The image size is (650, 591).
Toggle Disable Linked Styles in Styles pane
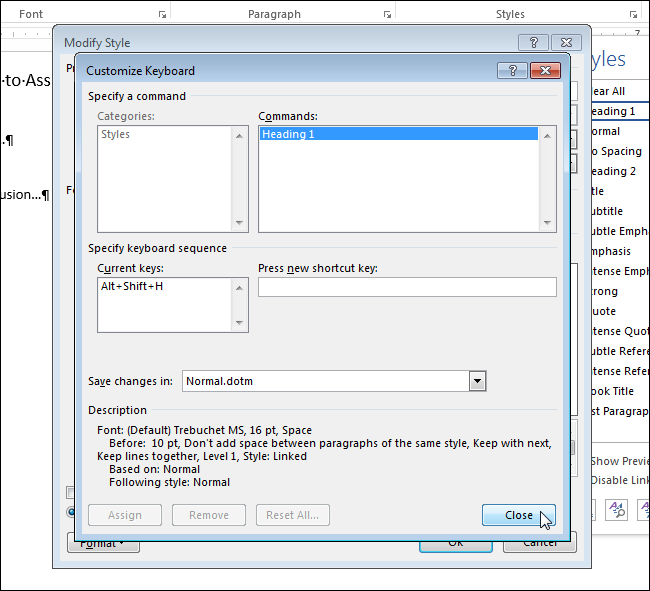point(620,480)
